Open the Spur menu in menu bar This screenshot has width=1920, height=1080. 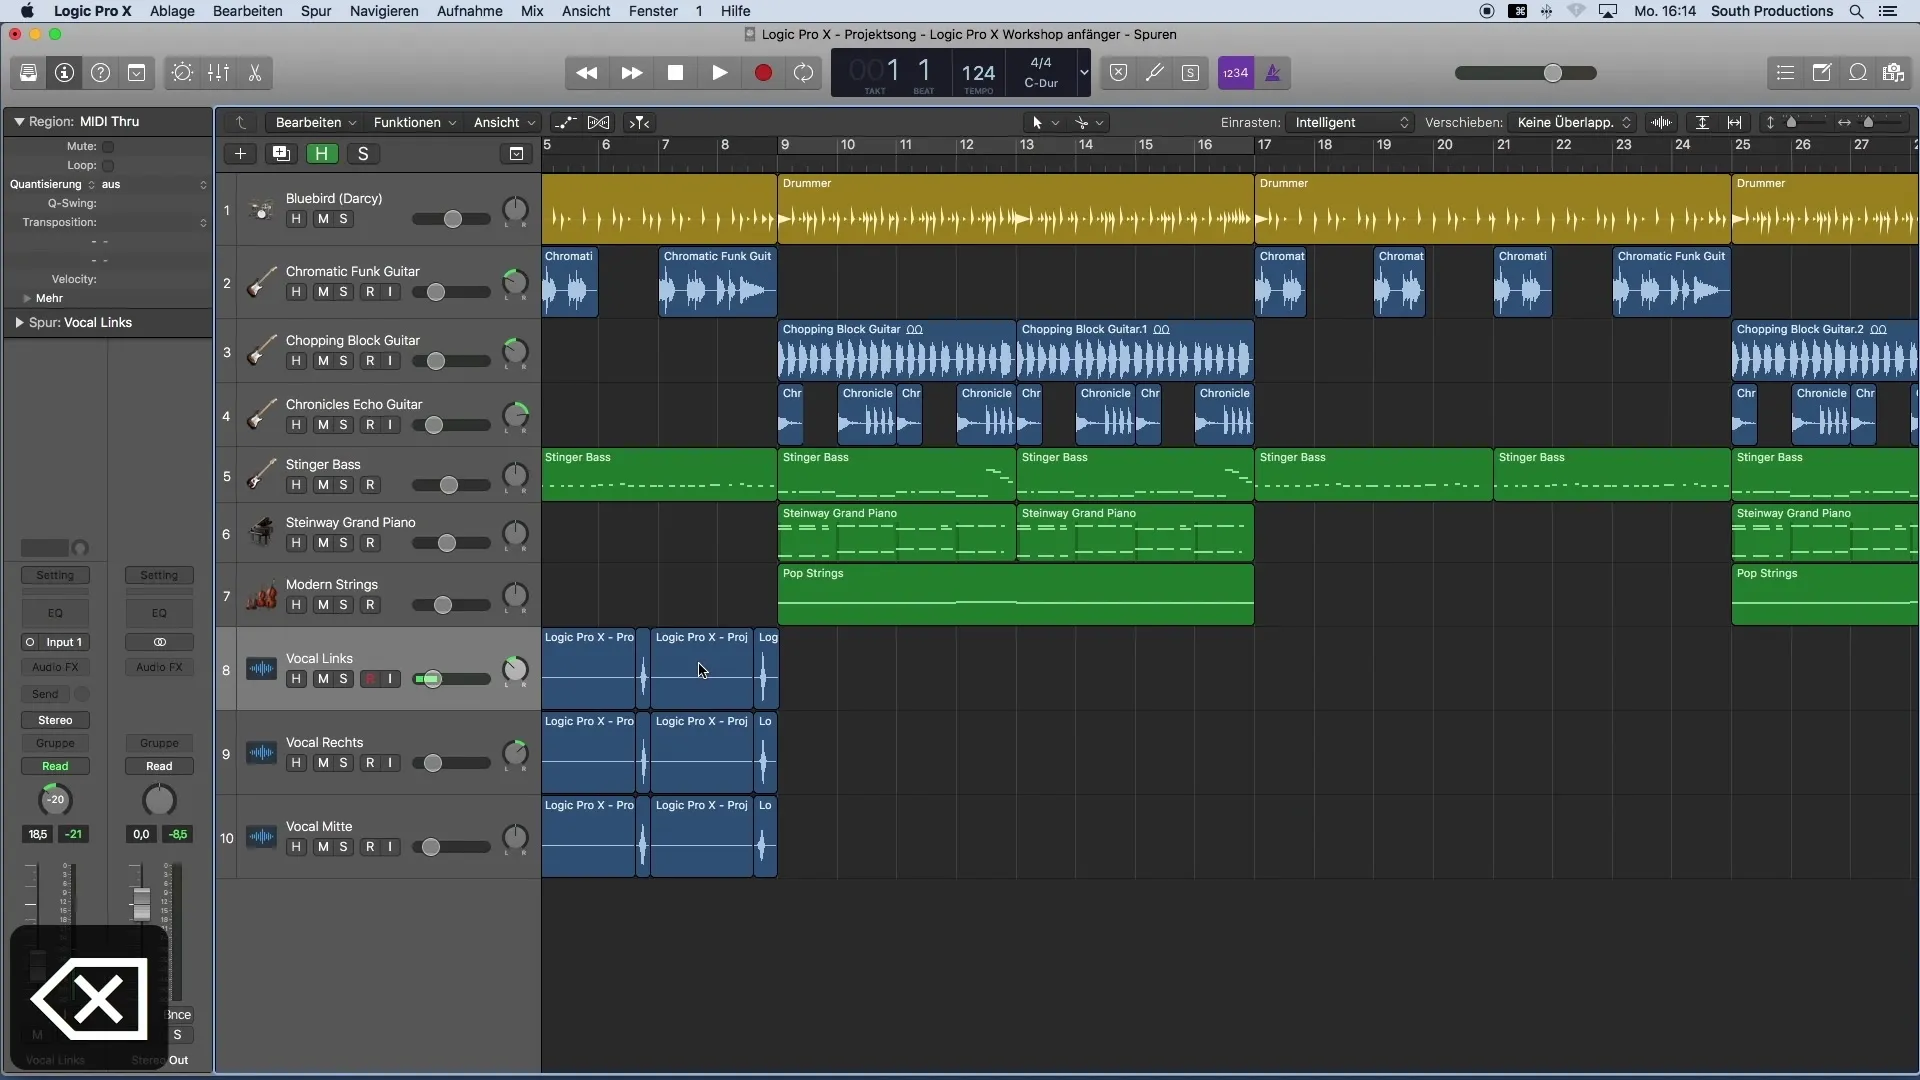click(314, 11)
